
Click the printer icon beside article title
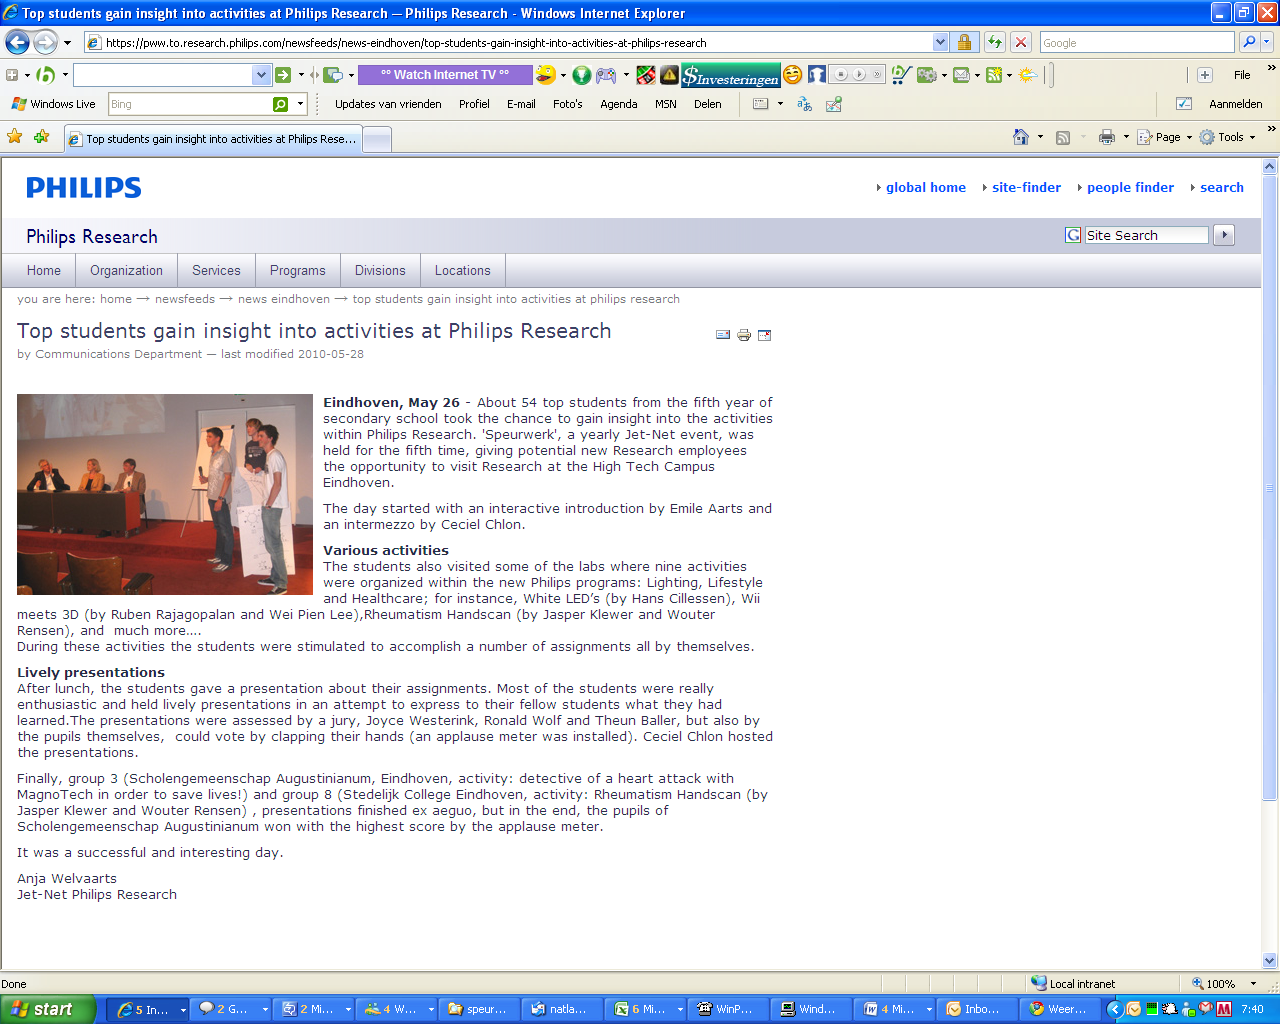[x=744, y=335]
